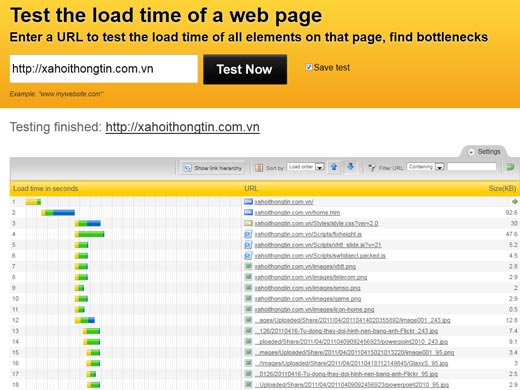Open the tested site link after Testing finished
This screenshot has height=390, width=520.
pos(182,127)
